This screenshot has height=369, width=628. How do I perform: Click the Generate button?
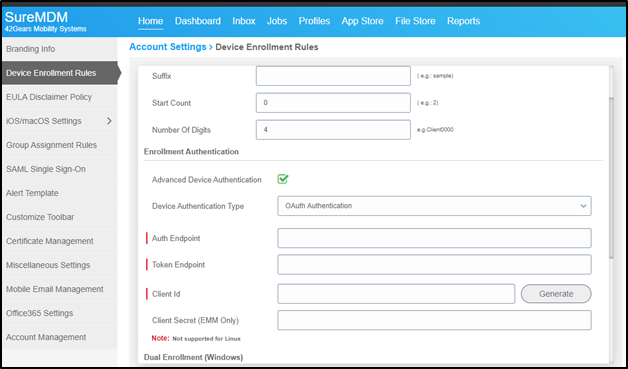(556, 294)
